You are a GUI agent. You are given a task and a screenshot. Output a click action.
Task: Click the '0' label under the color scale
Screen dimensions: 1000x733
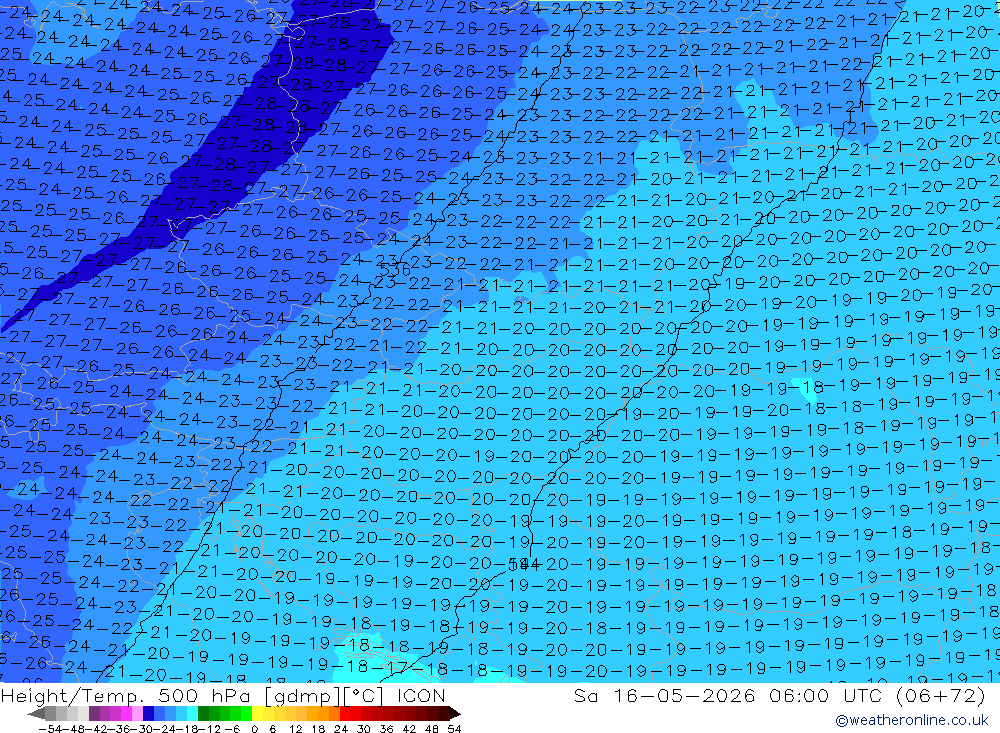click(x=254, y=729)
